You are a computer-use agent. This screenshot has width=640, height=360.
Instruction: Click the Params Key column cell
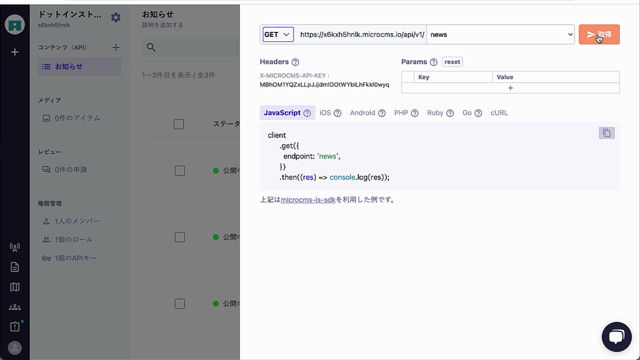[x=453, y=77]
